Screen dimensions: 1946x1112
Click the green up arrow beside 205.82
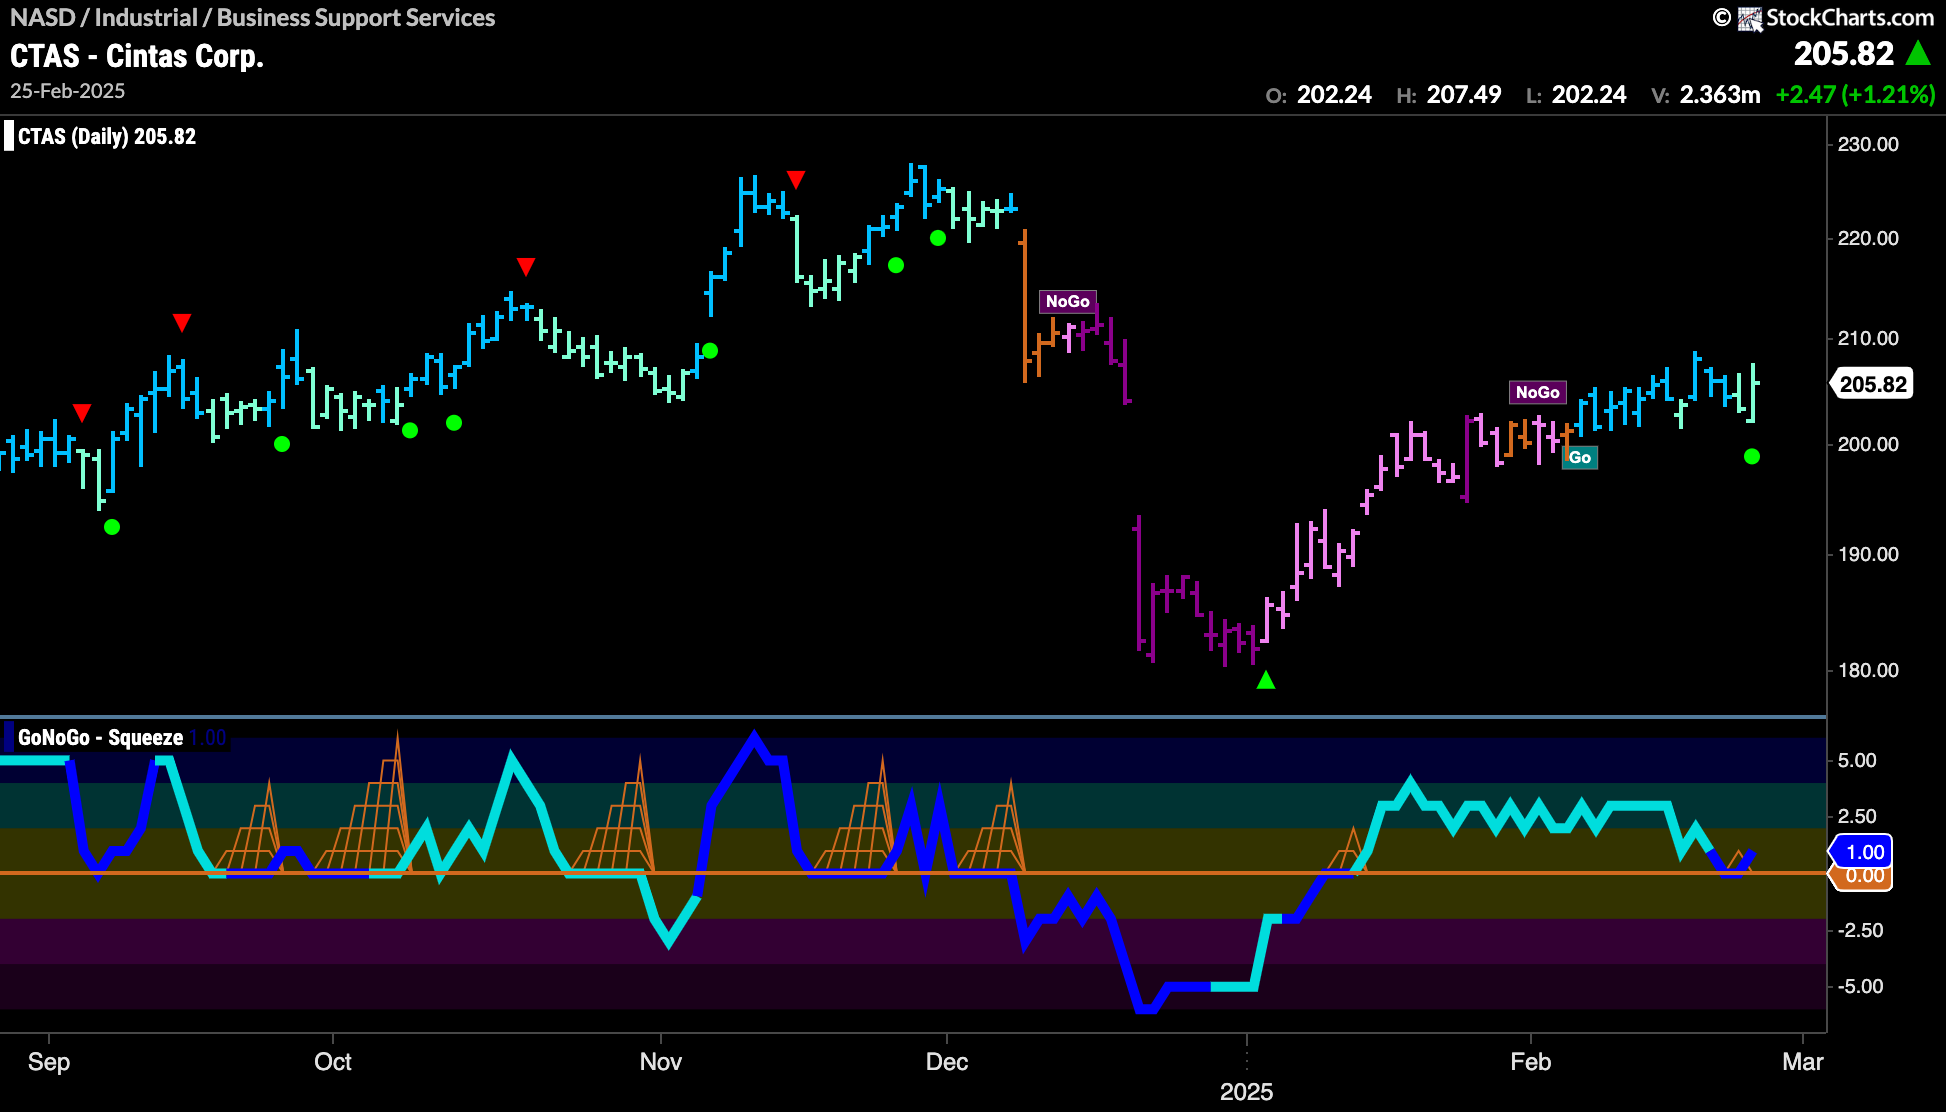(x=1918, y=53)
